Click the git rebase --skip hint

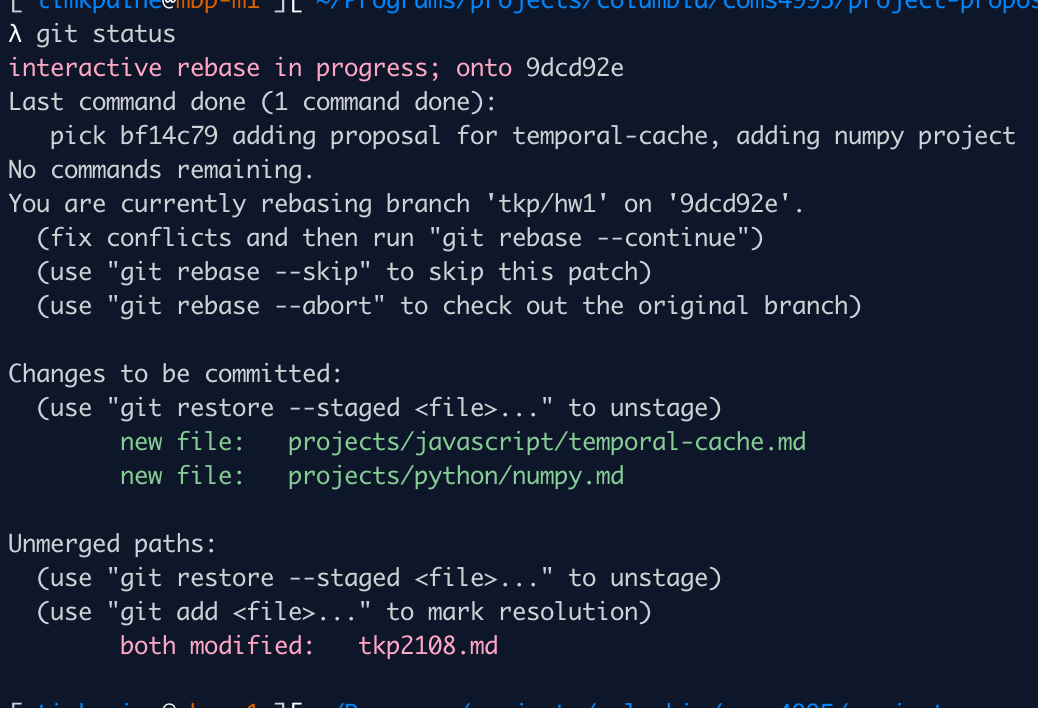point(239,272)
